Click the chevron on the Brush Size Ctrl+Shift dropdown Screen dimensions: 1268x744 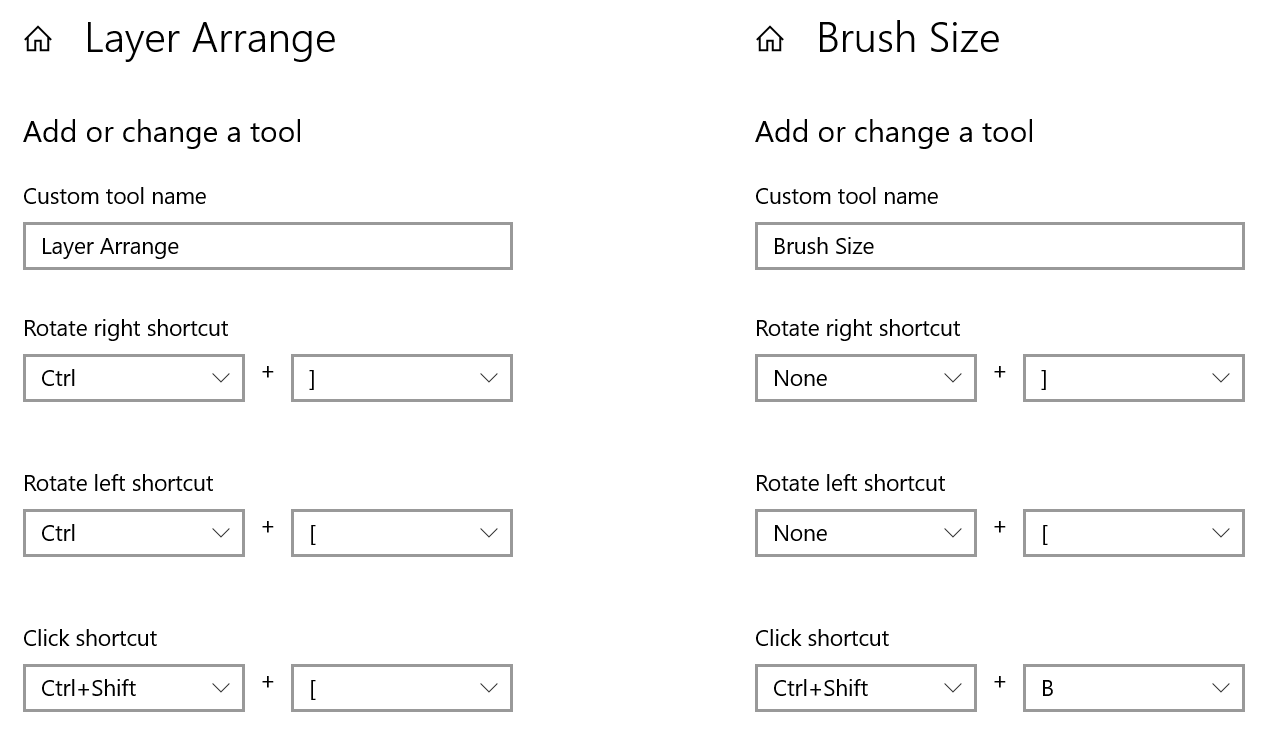(x=952, y=688)
